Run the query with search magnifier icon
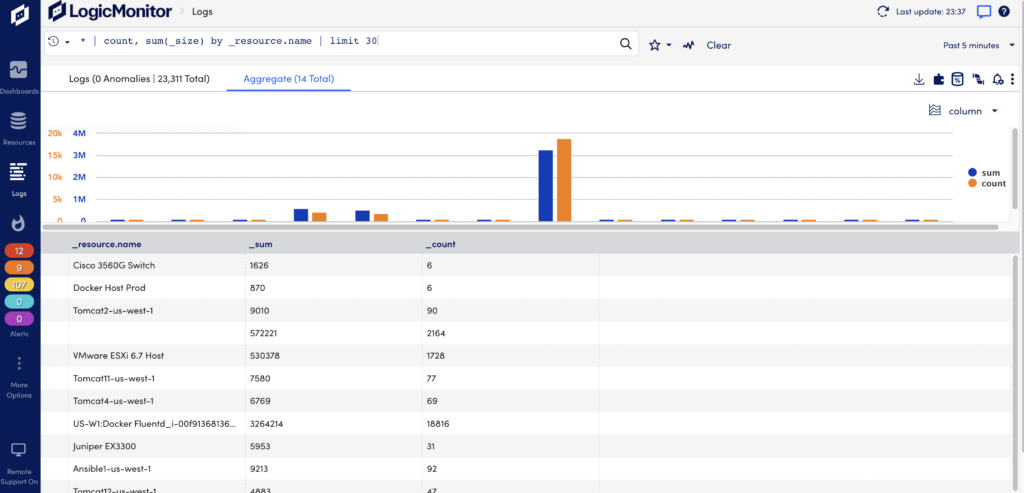The height and width of the screenshot is (493, 1024). coord(625,44)
